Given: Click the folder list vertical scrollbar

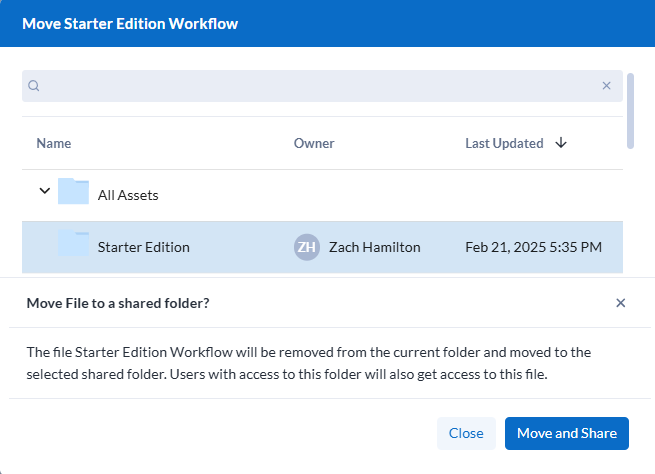Looking at the screenshot, I should 630,110.
